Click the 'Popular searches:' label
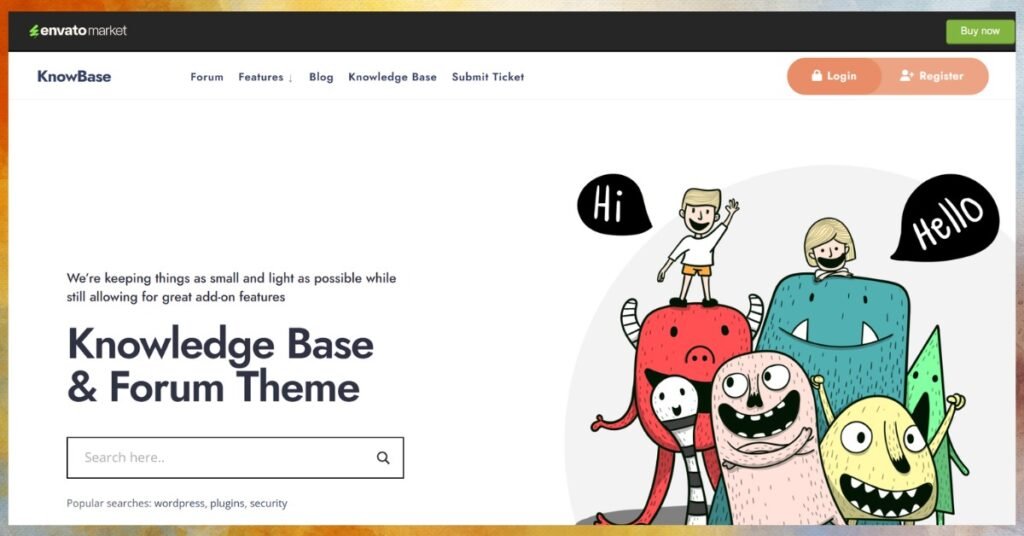 pyautogui.click(x=109, y=503)
